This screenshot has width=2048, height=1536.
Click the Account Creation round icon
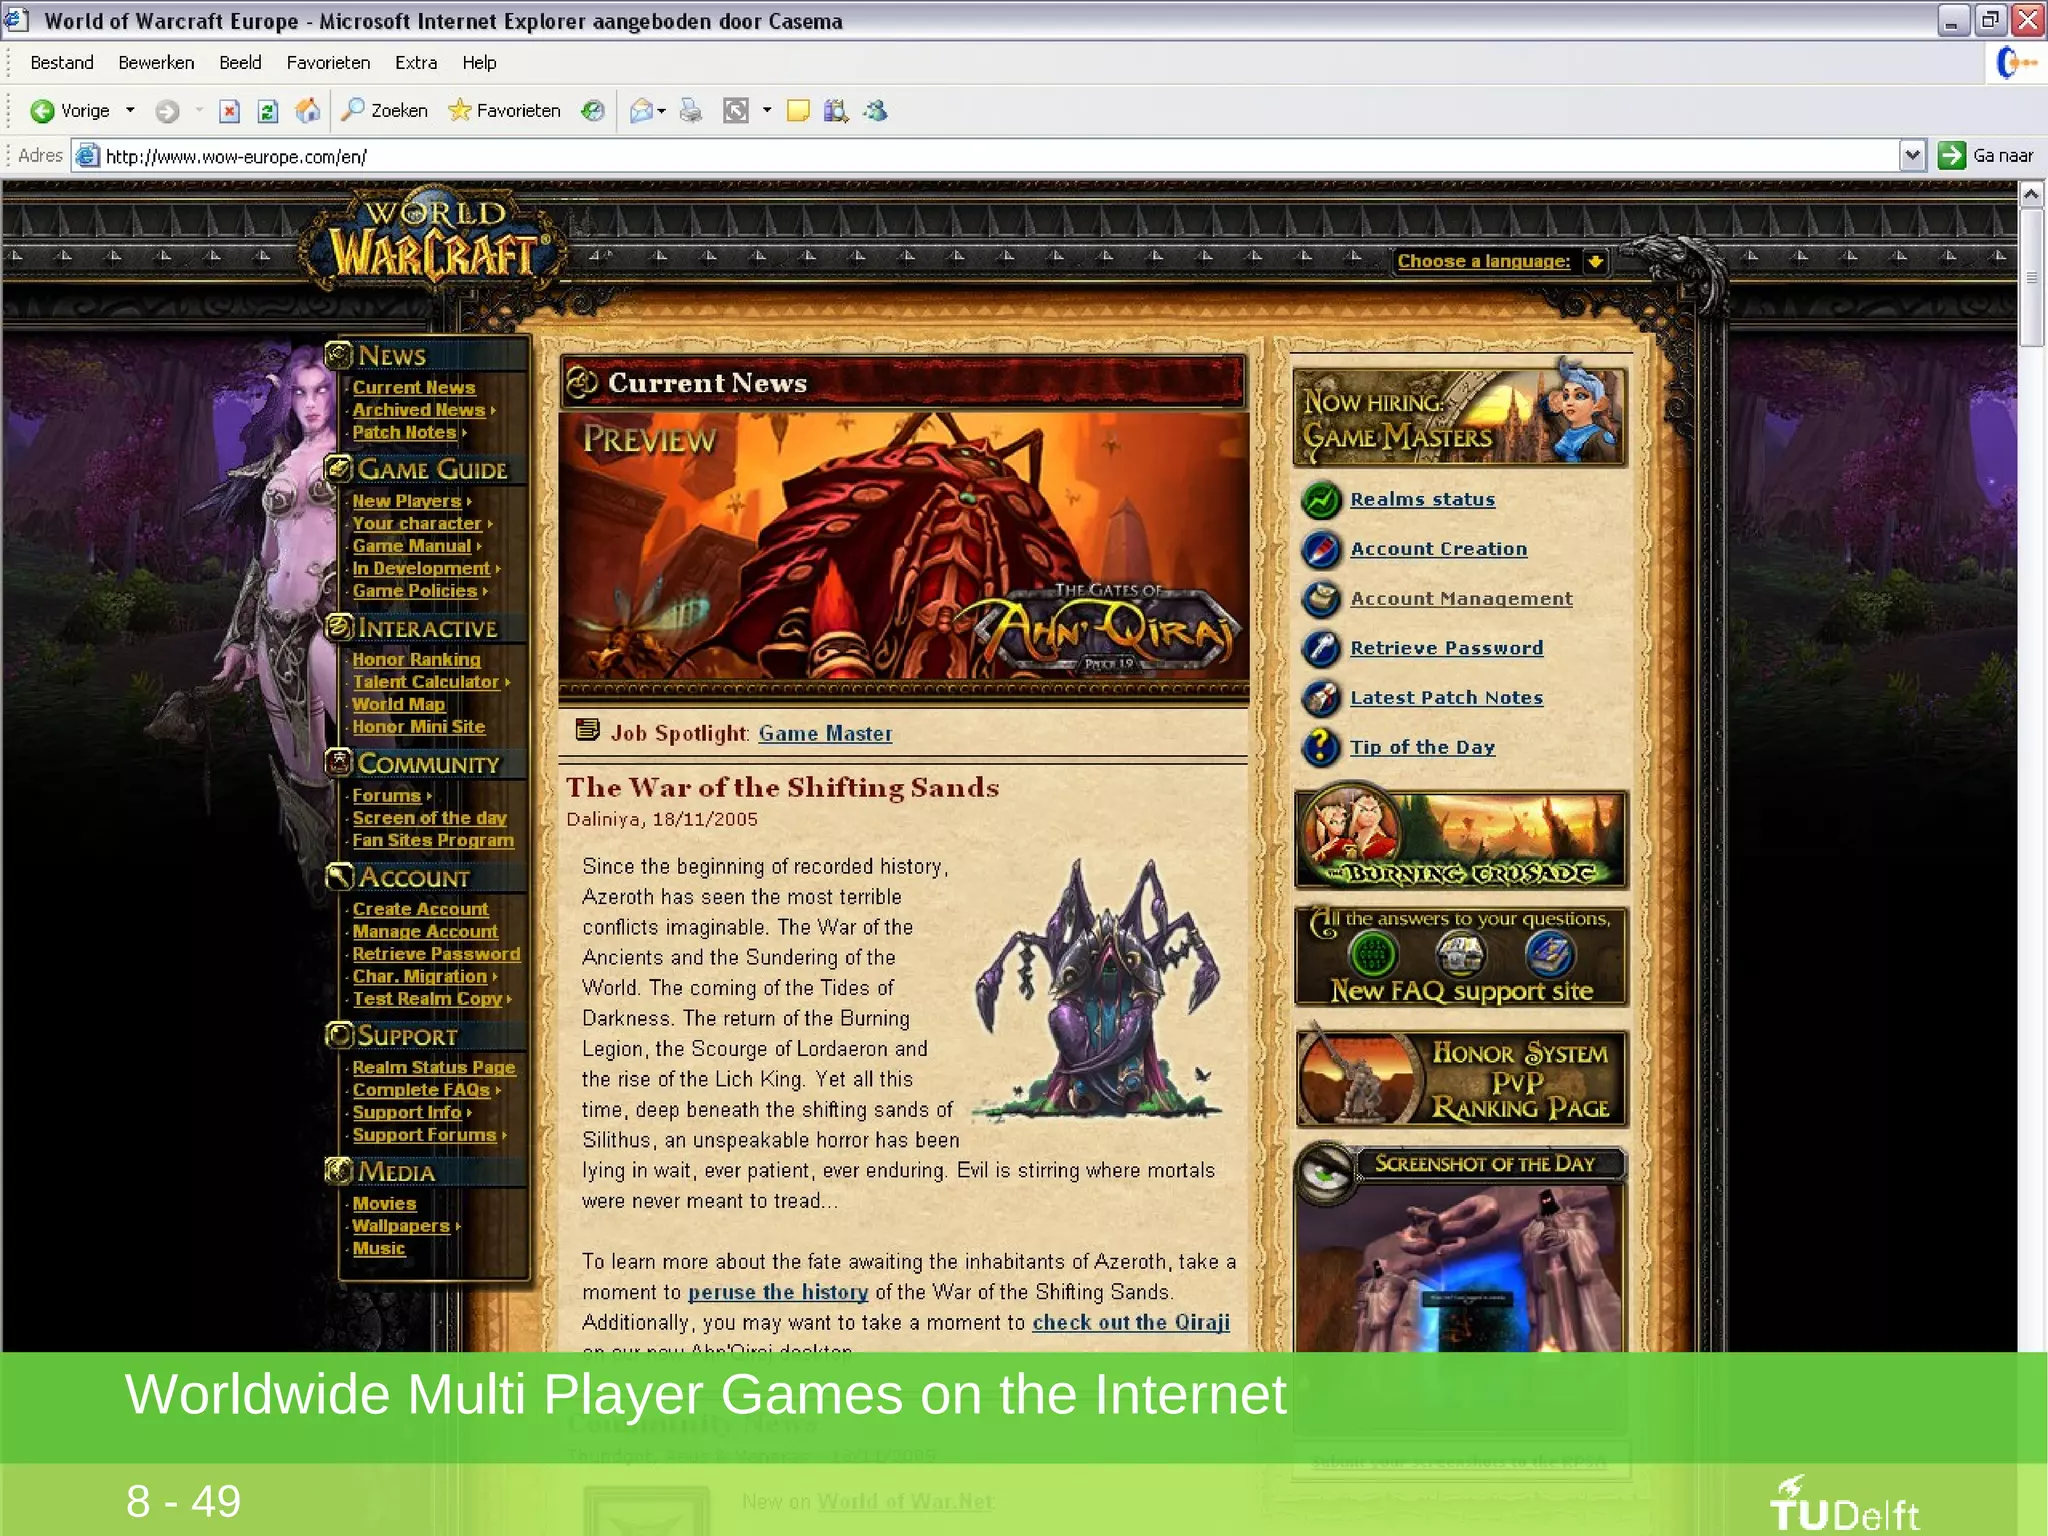pos(1320,549)
